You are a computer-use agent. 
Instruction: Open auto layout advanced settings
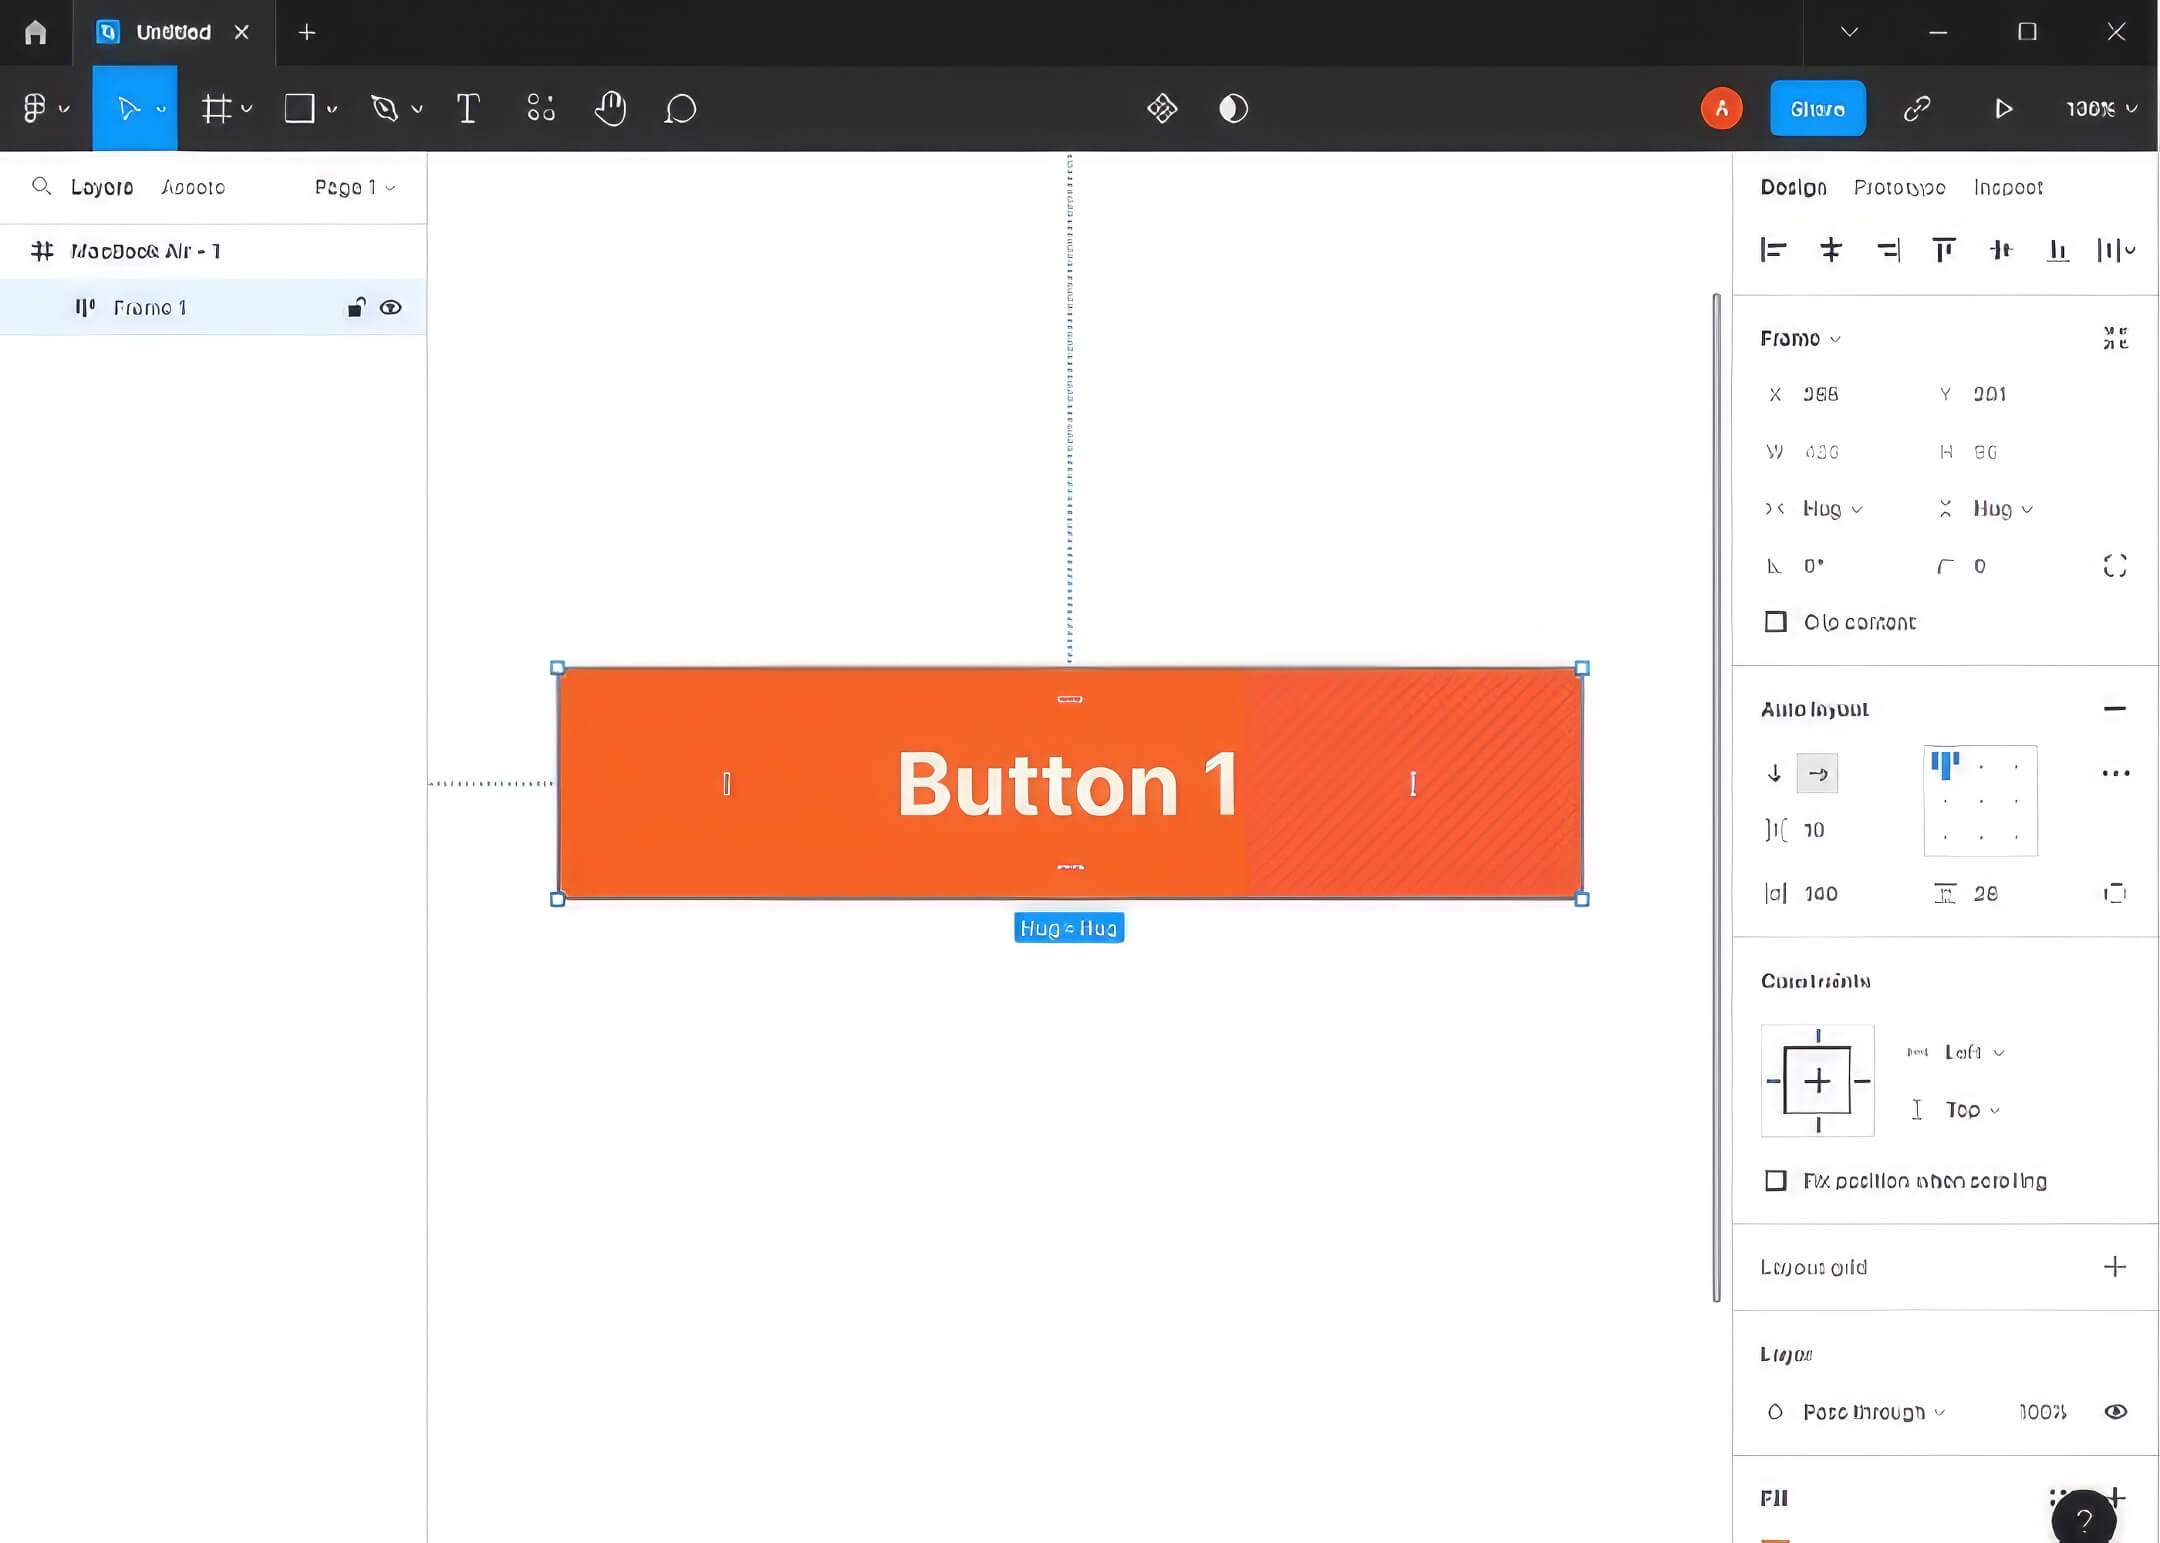pos(2115,773)
